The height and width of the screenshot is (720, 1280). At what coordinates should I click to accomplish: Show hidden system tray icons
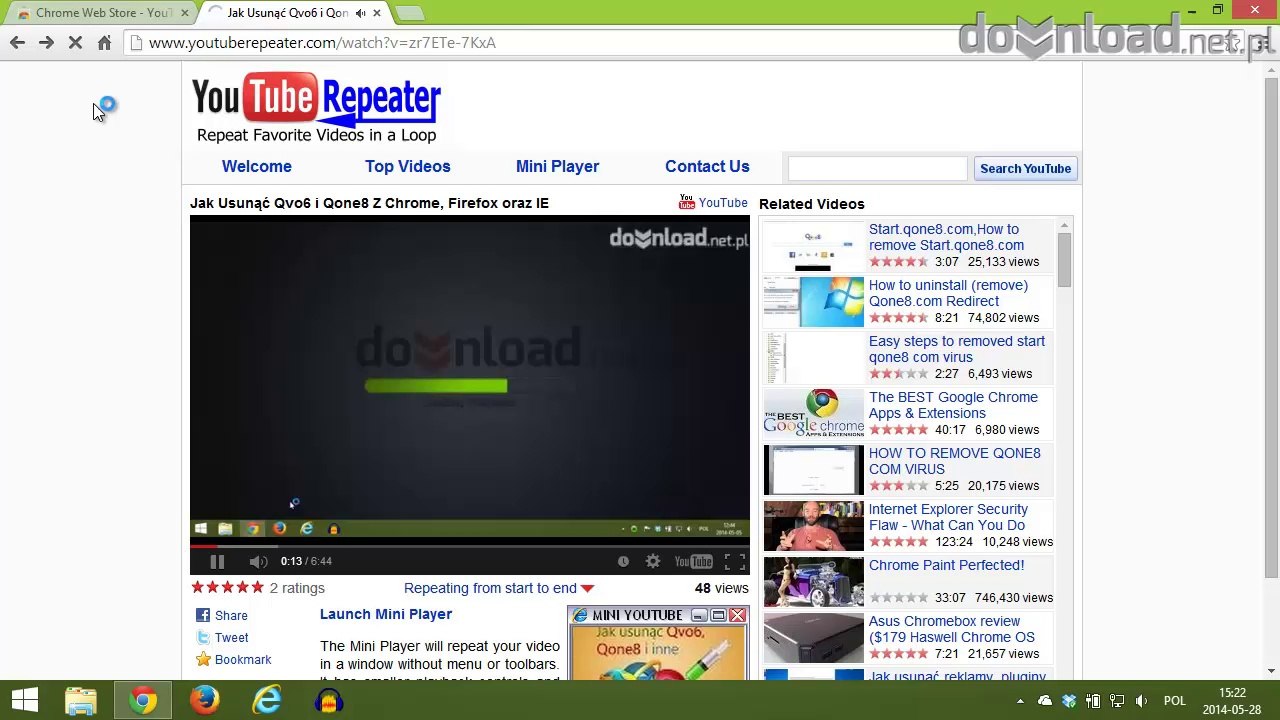[x=1022, y=702]
